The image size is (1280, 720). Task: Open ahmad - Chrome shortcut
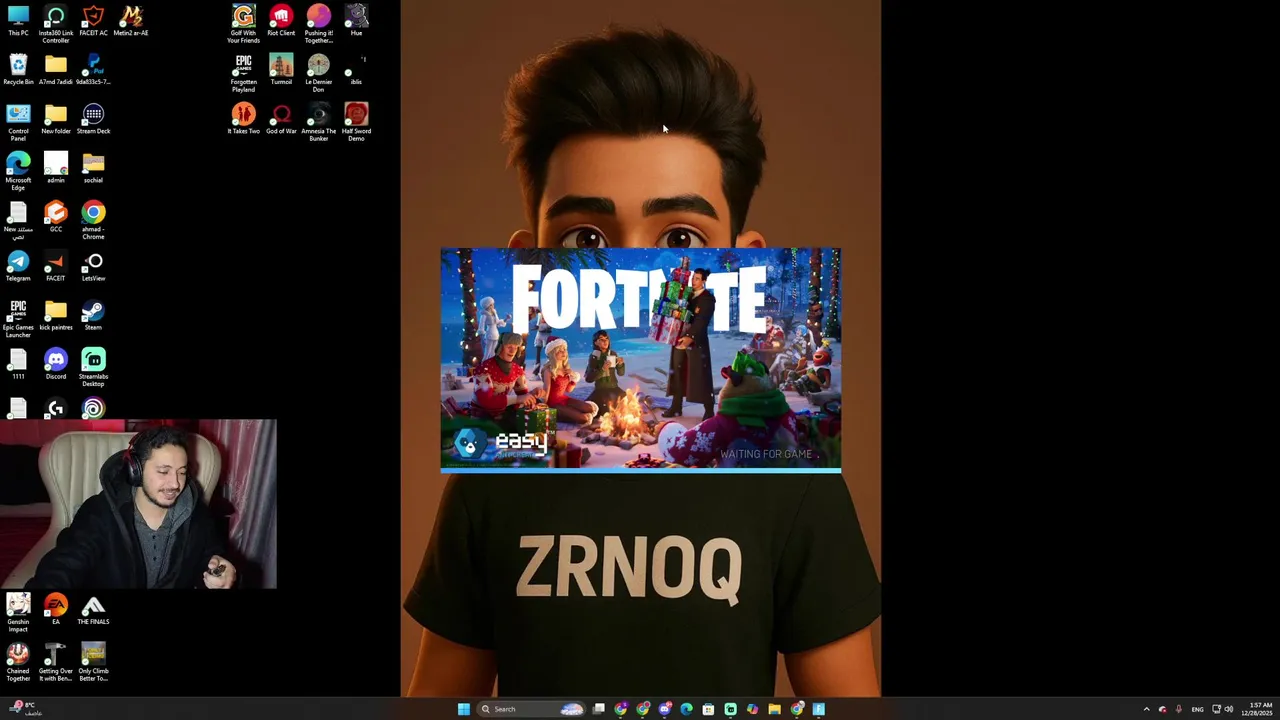click(x=93, y=221)
